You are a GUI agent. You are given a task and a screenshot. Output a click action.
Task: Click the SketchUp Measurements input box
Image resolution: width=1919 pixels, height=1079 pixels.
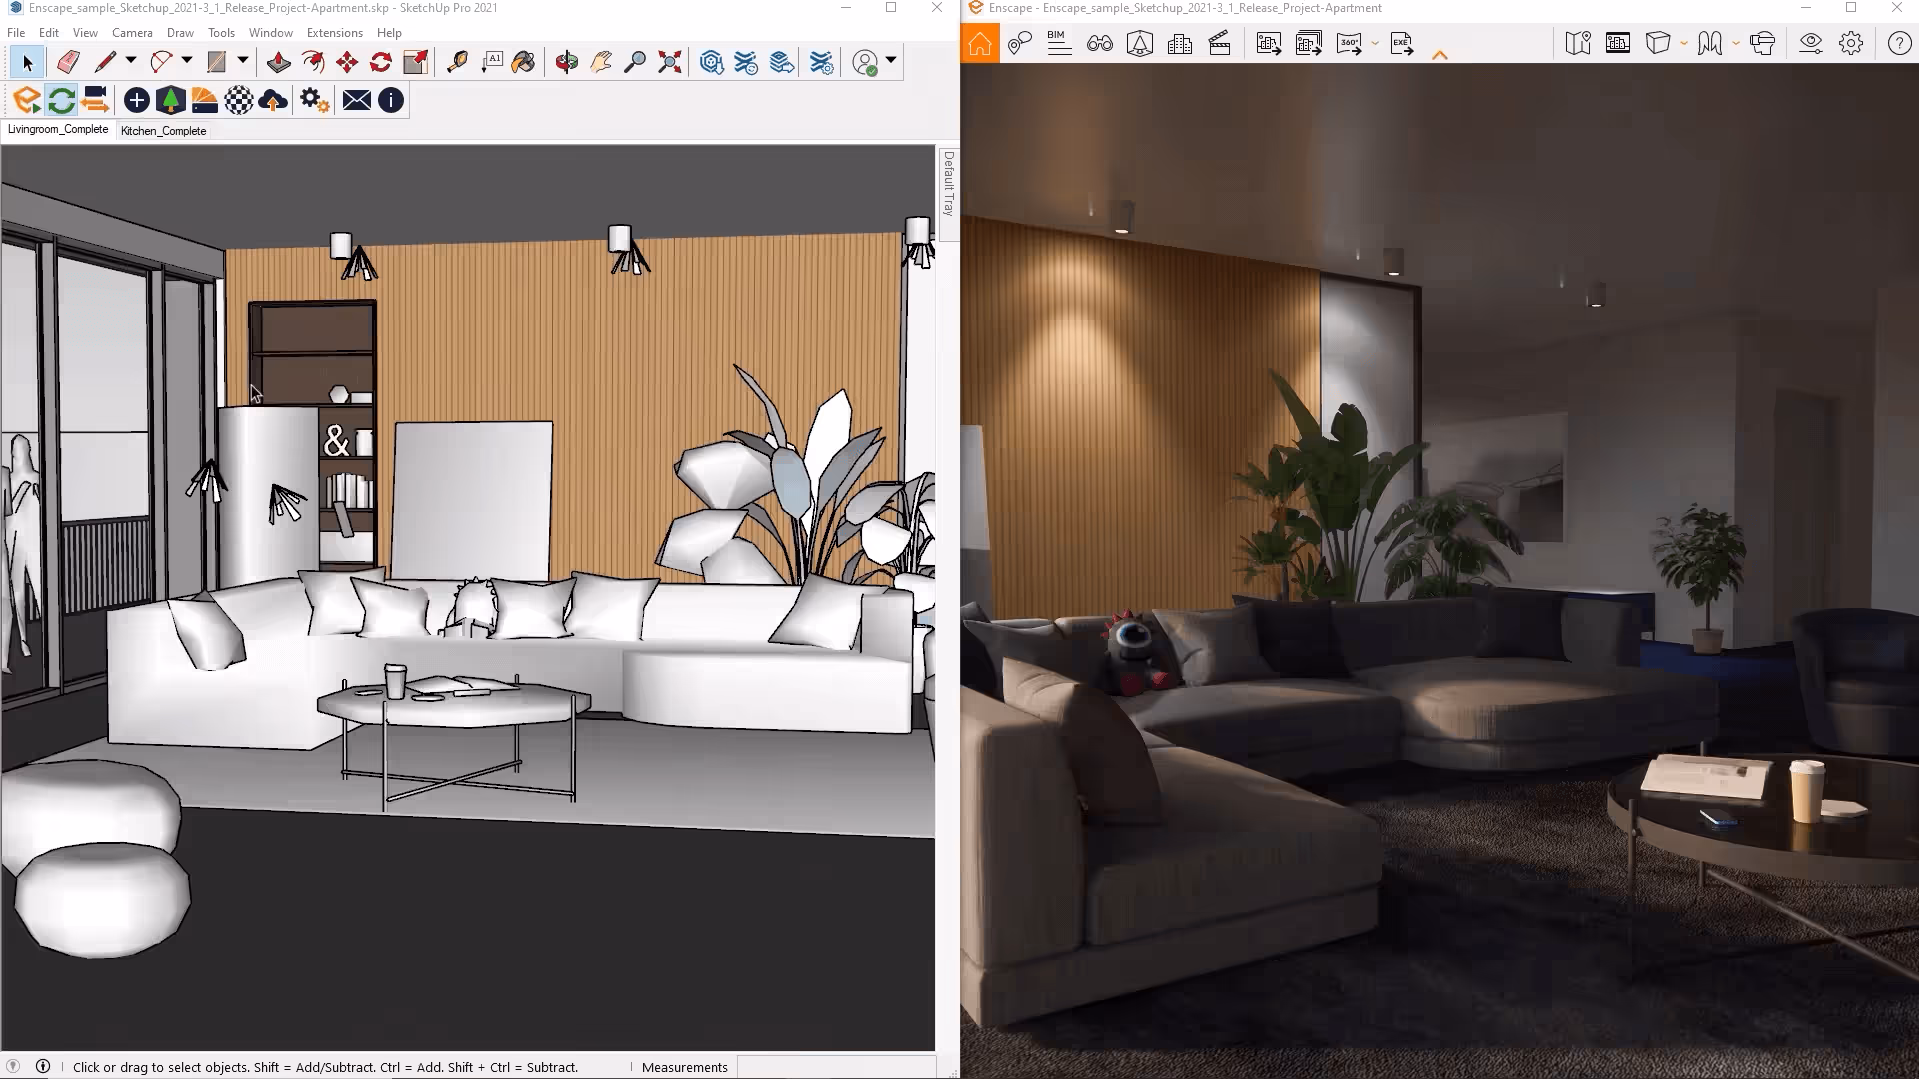pyautogui.click(x=836, y=1067)
